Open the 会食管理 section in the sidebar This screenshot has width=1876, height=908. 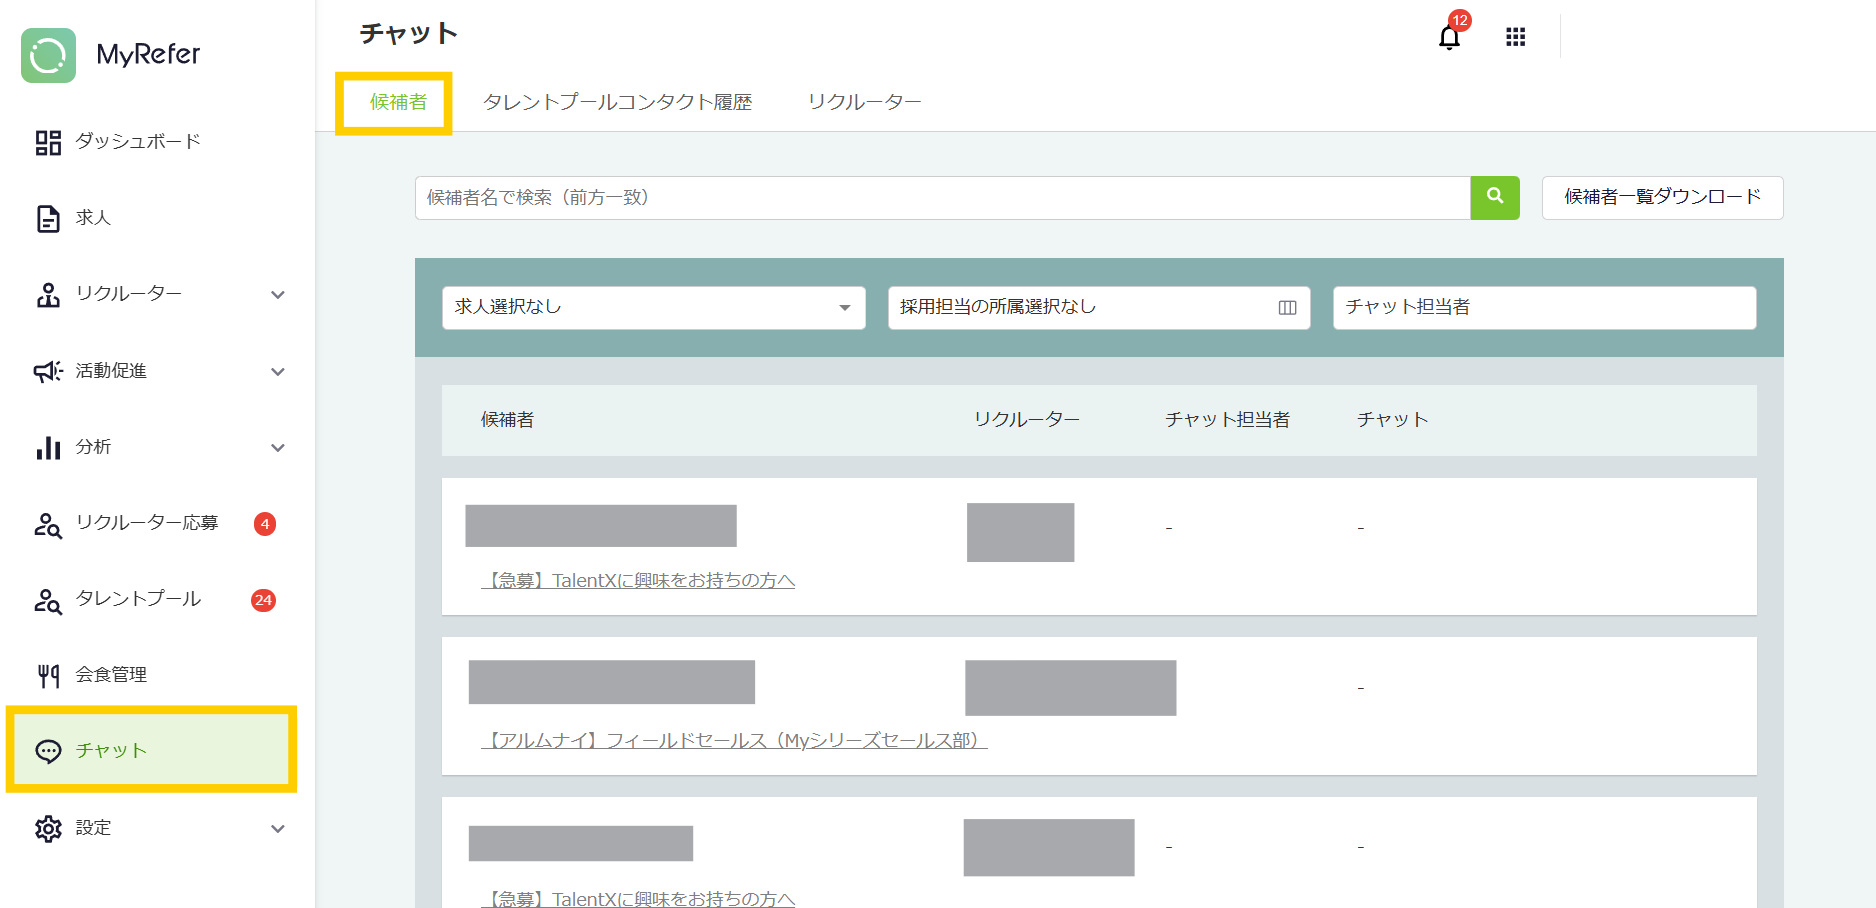pos(111,675)
